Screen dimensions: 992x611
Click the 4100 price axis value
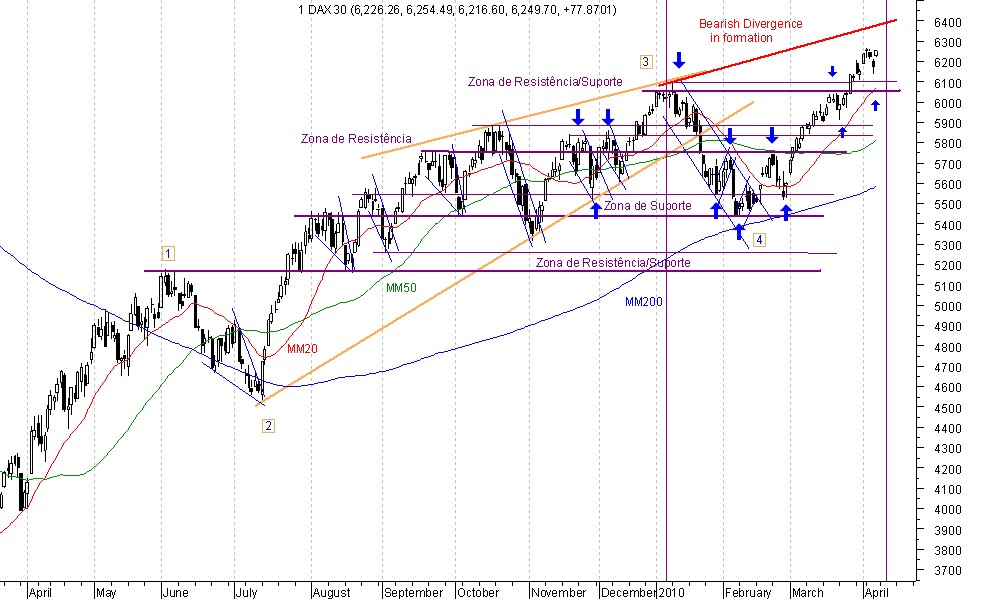[948, 490]
